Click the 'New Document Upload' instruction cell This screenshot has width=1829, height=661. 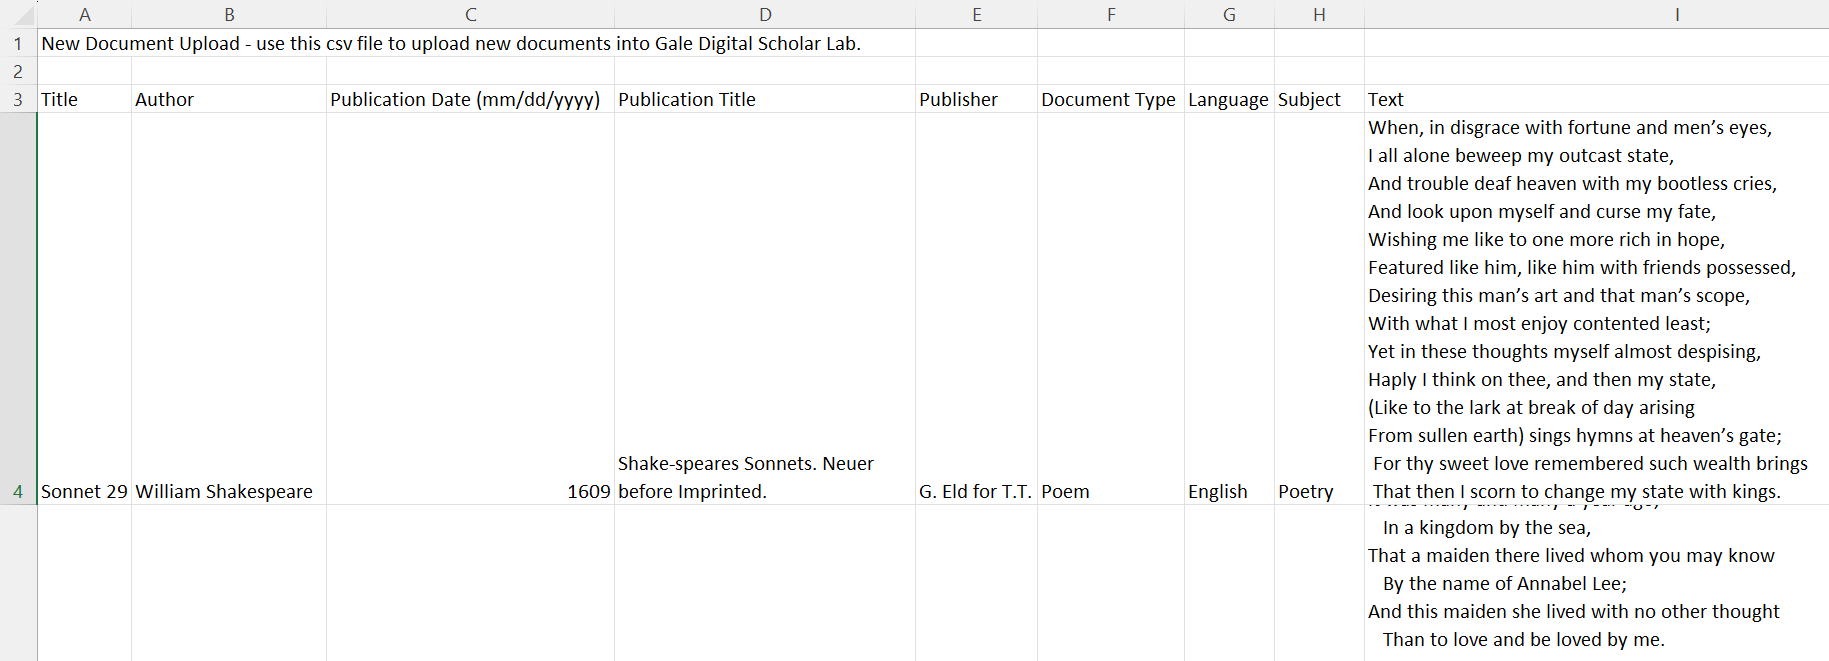coord(450,43)
